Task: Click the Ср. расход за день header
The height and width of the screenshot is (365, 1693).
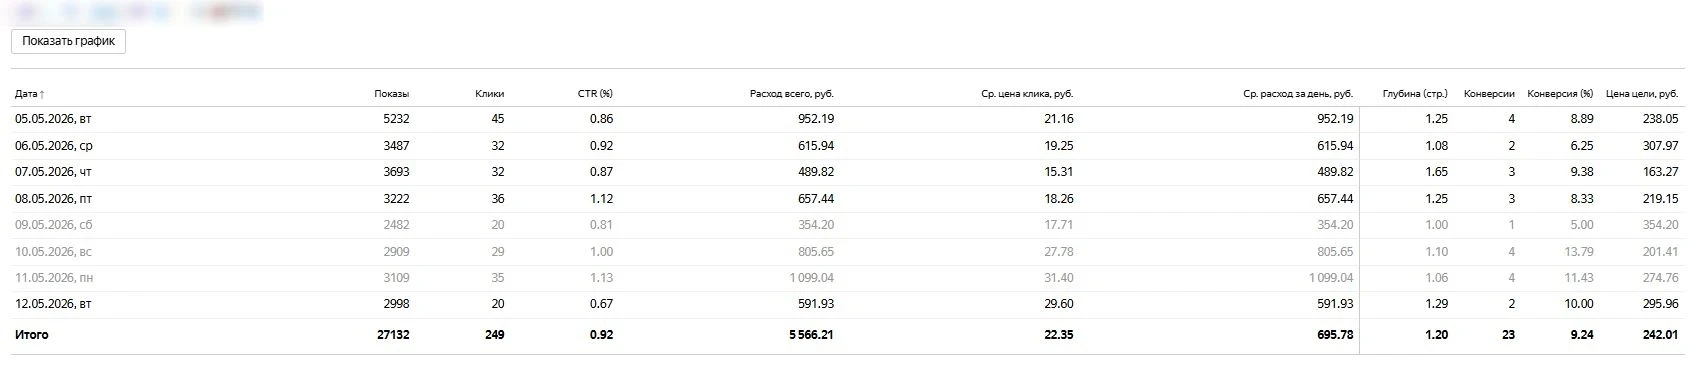Action: click(x=1298, y=94)
